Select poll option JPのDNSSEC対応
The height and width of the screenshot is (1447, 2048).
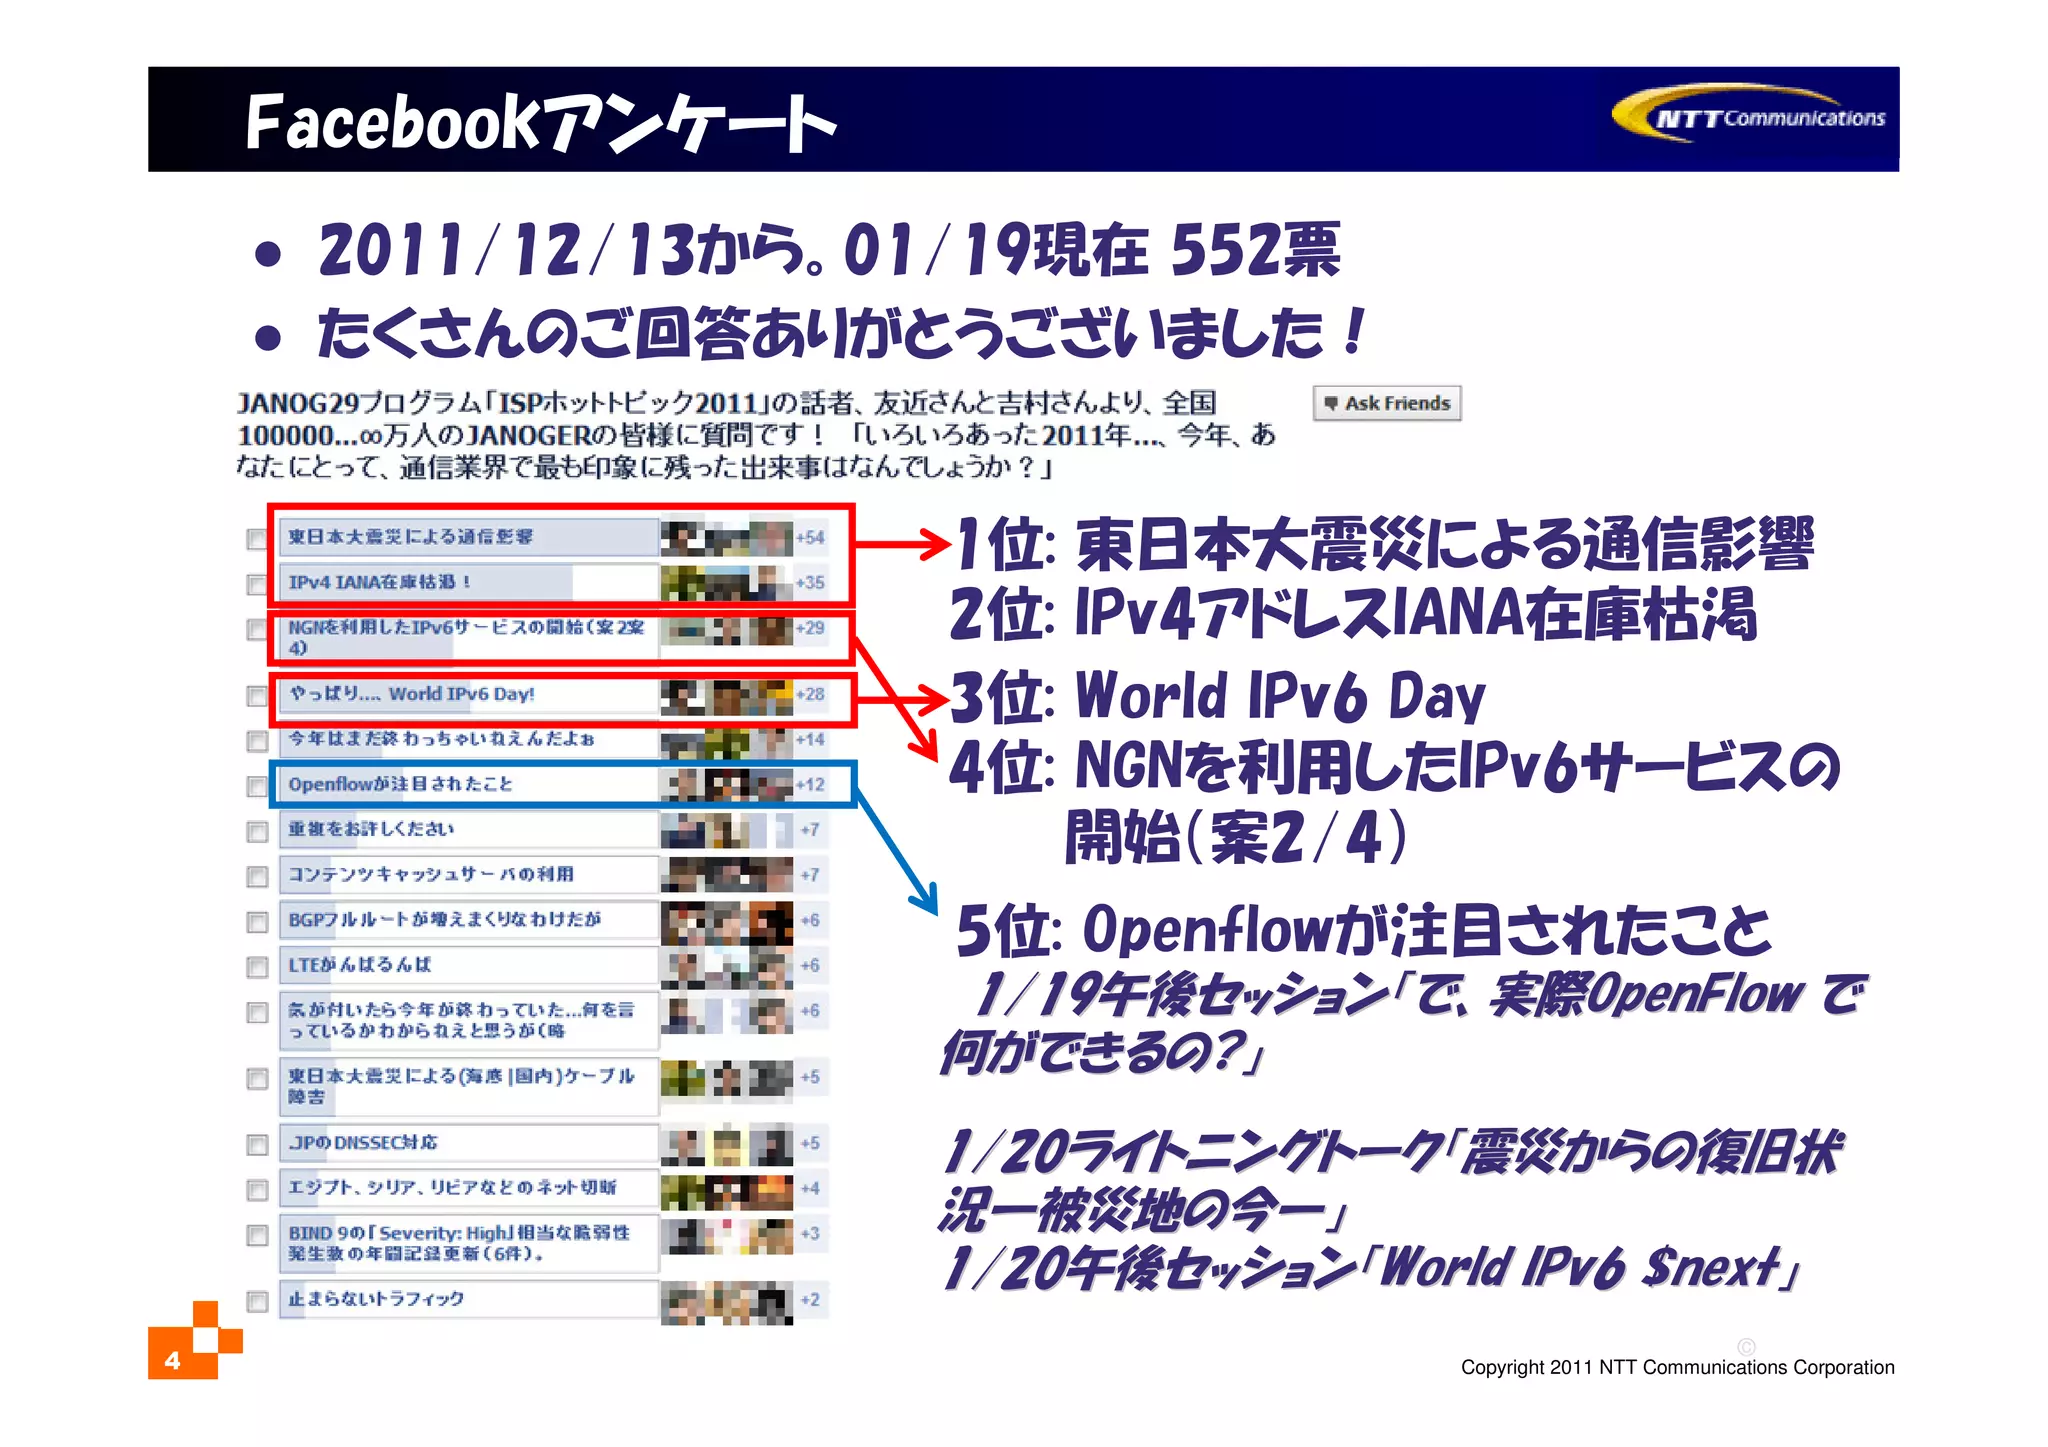[468, 1142]
